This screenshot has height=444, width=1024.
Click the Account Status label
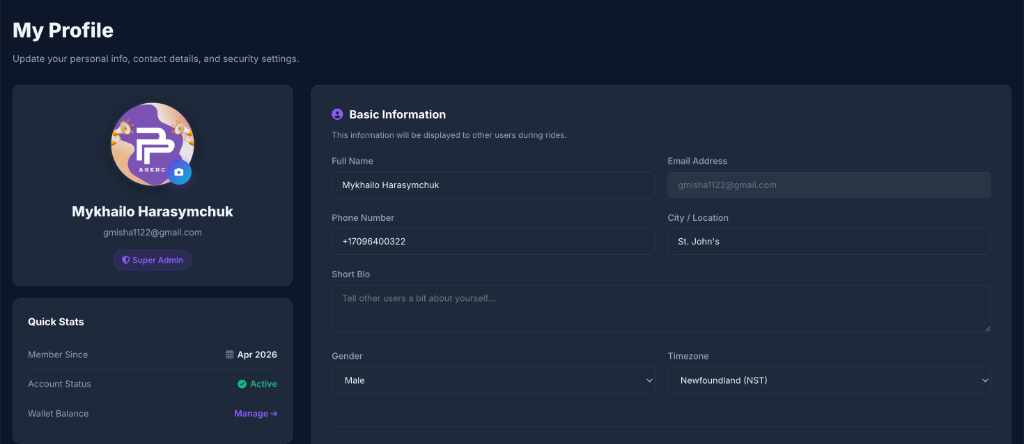pyautogui.click(x=59, y=384)
